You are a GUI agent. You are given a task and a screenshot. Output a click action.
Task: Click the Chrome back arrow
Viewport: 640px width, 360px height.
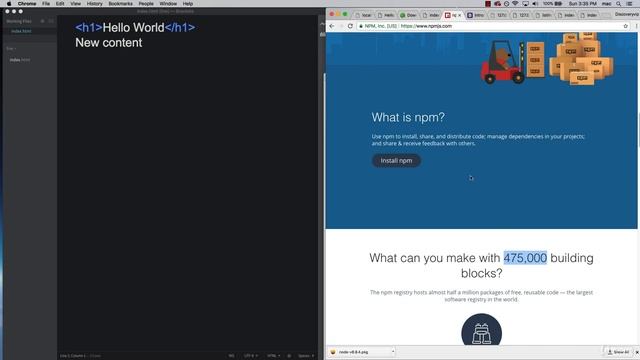coord(332,26)
